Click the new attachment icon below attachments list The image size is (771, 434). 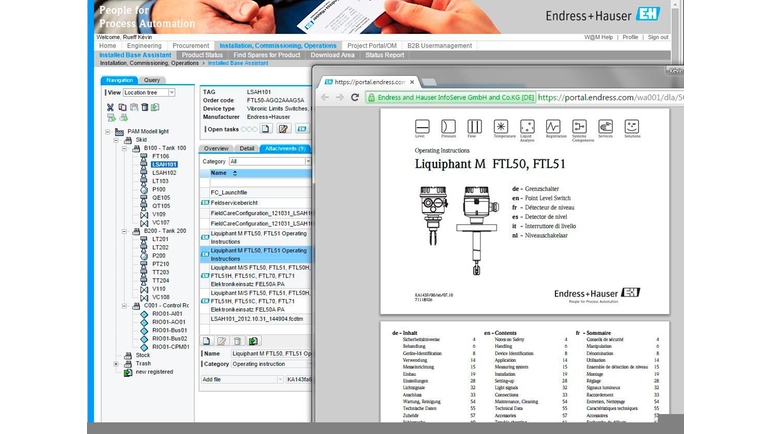click(207, 341)
